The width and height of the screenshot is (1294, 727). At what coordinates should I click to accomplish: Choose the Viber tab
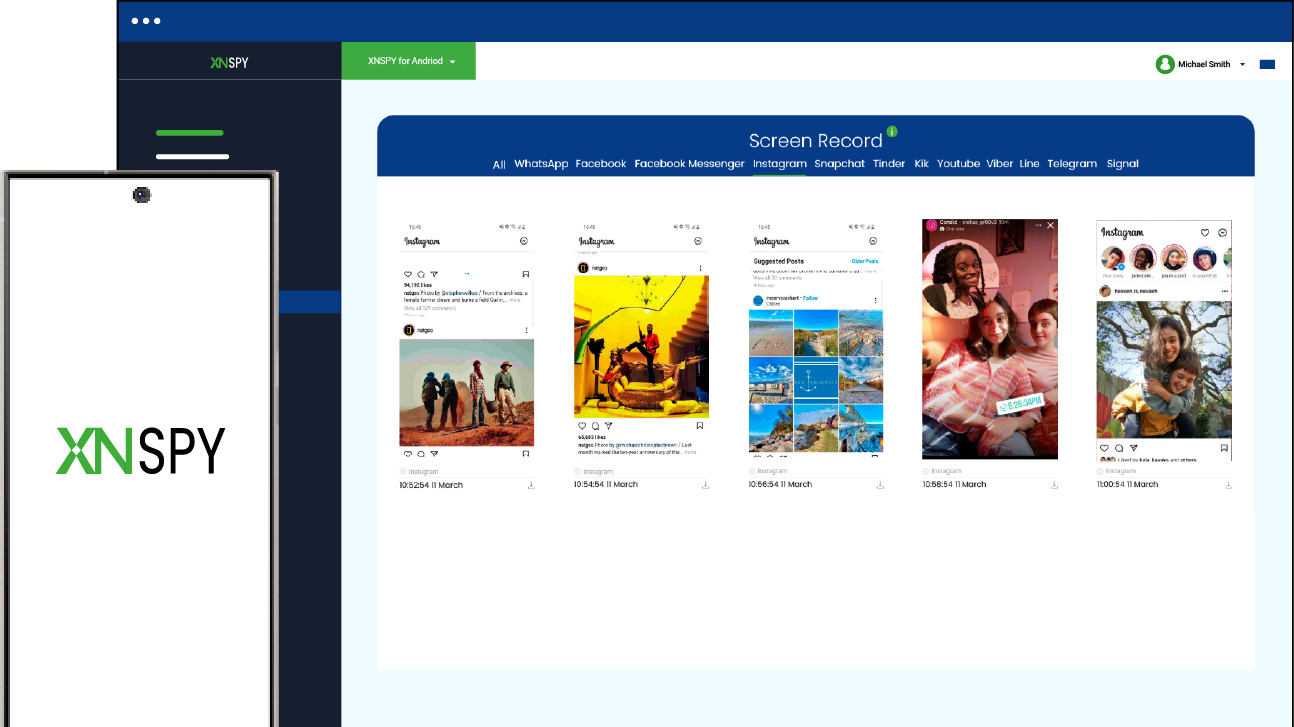(1000, 164)
